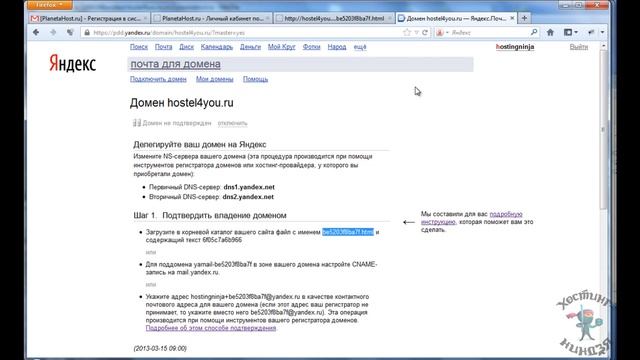640x360 pixels.
Task: Click the почта для домена heading link
Action: (x=176, y=64)
